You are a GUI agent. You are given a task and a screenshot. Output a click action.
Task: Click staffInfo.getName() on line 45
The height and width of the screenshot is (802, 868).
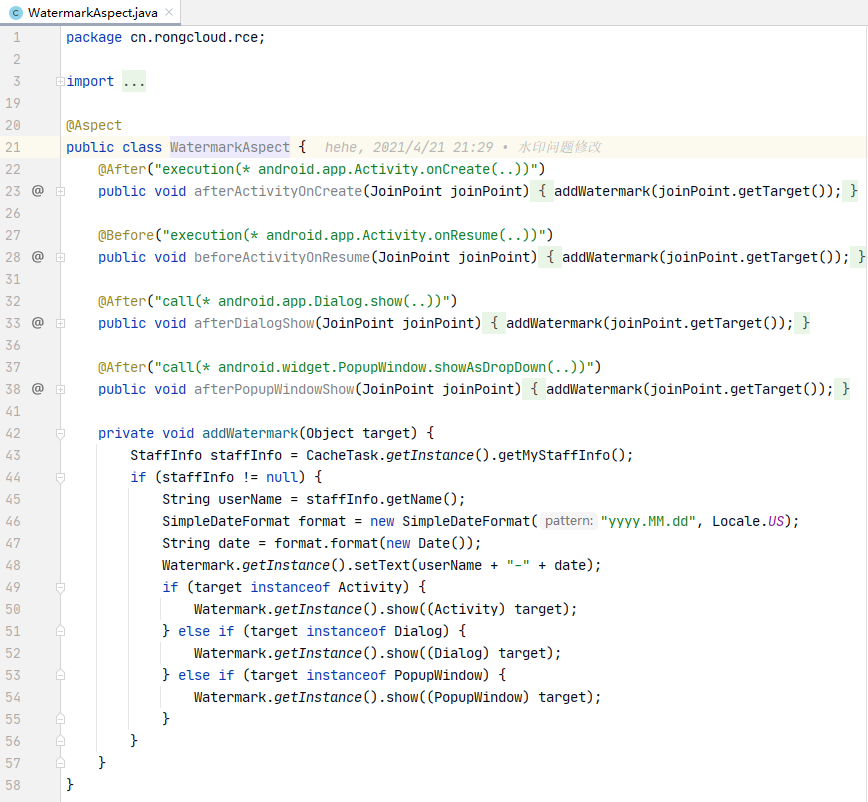(x=381, y=499)
